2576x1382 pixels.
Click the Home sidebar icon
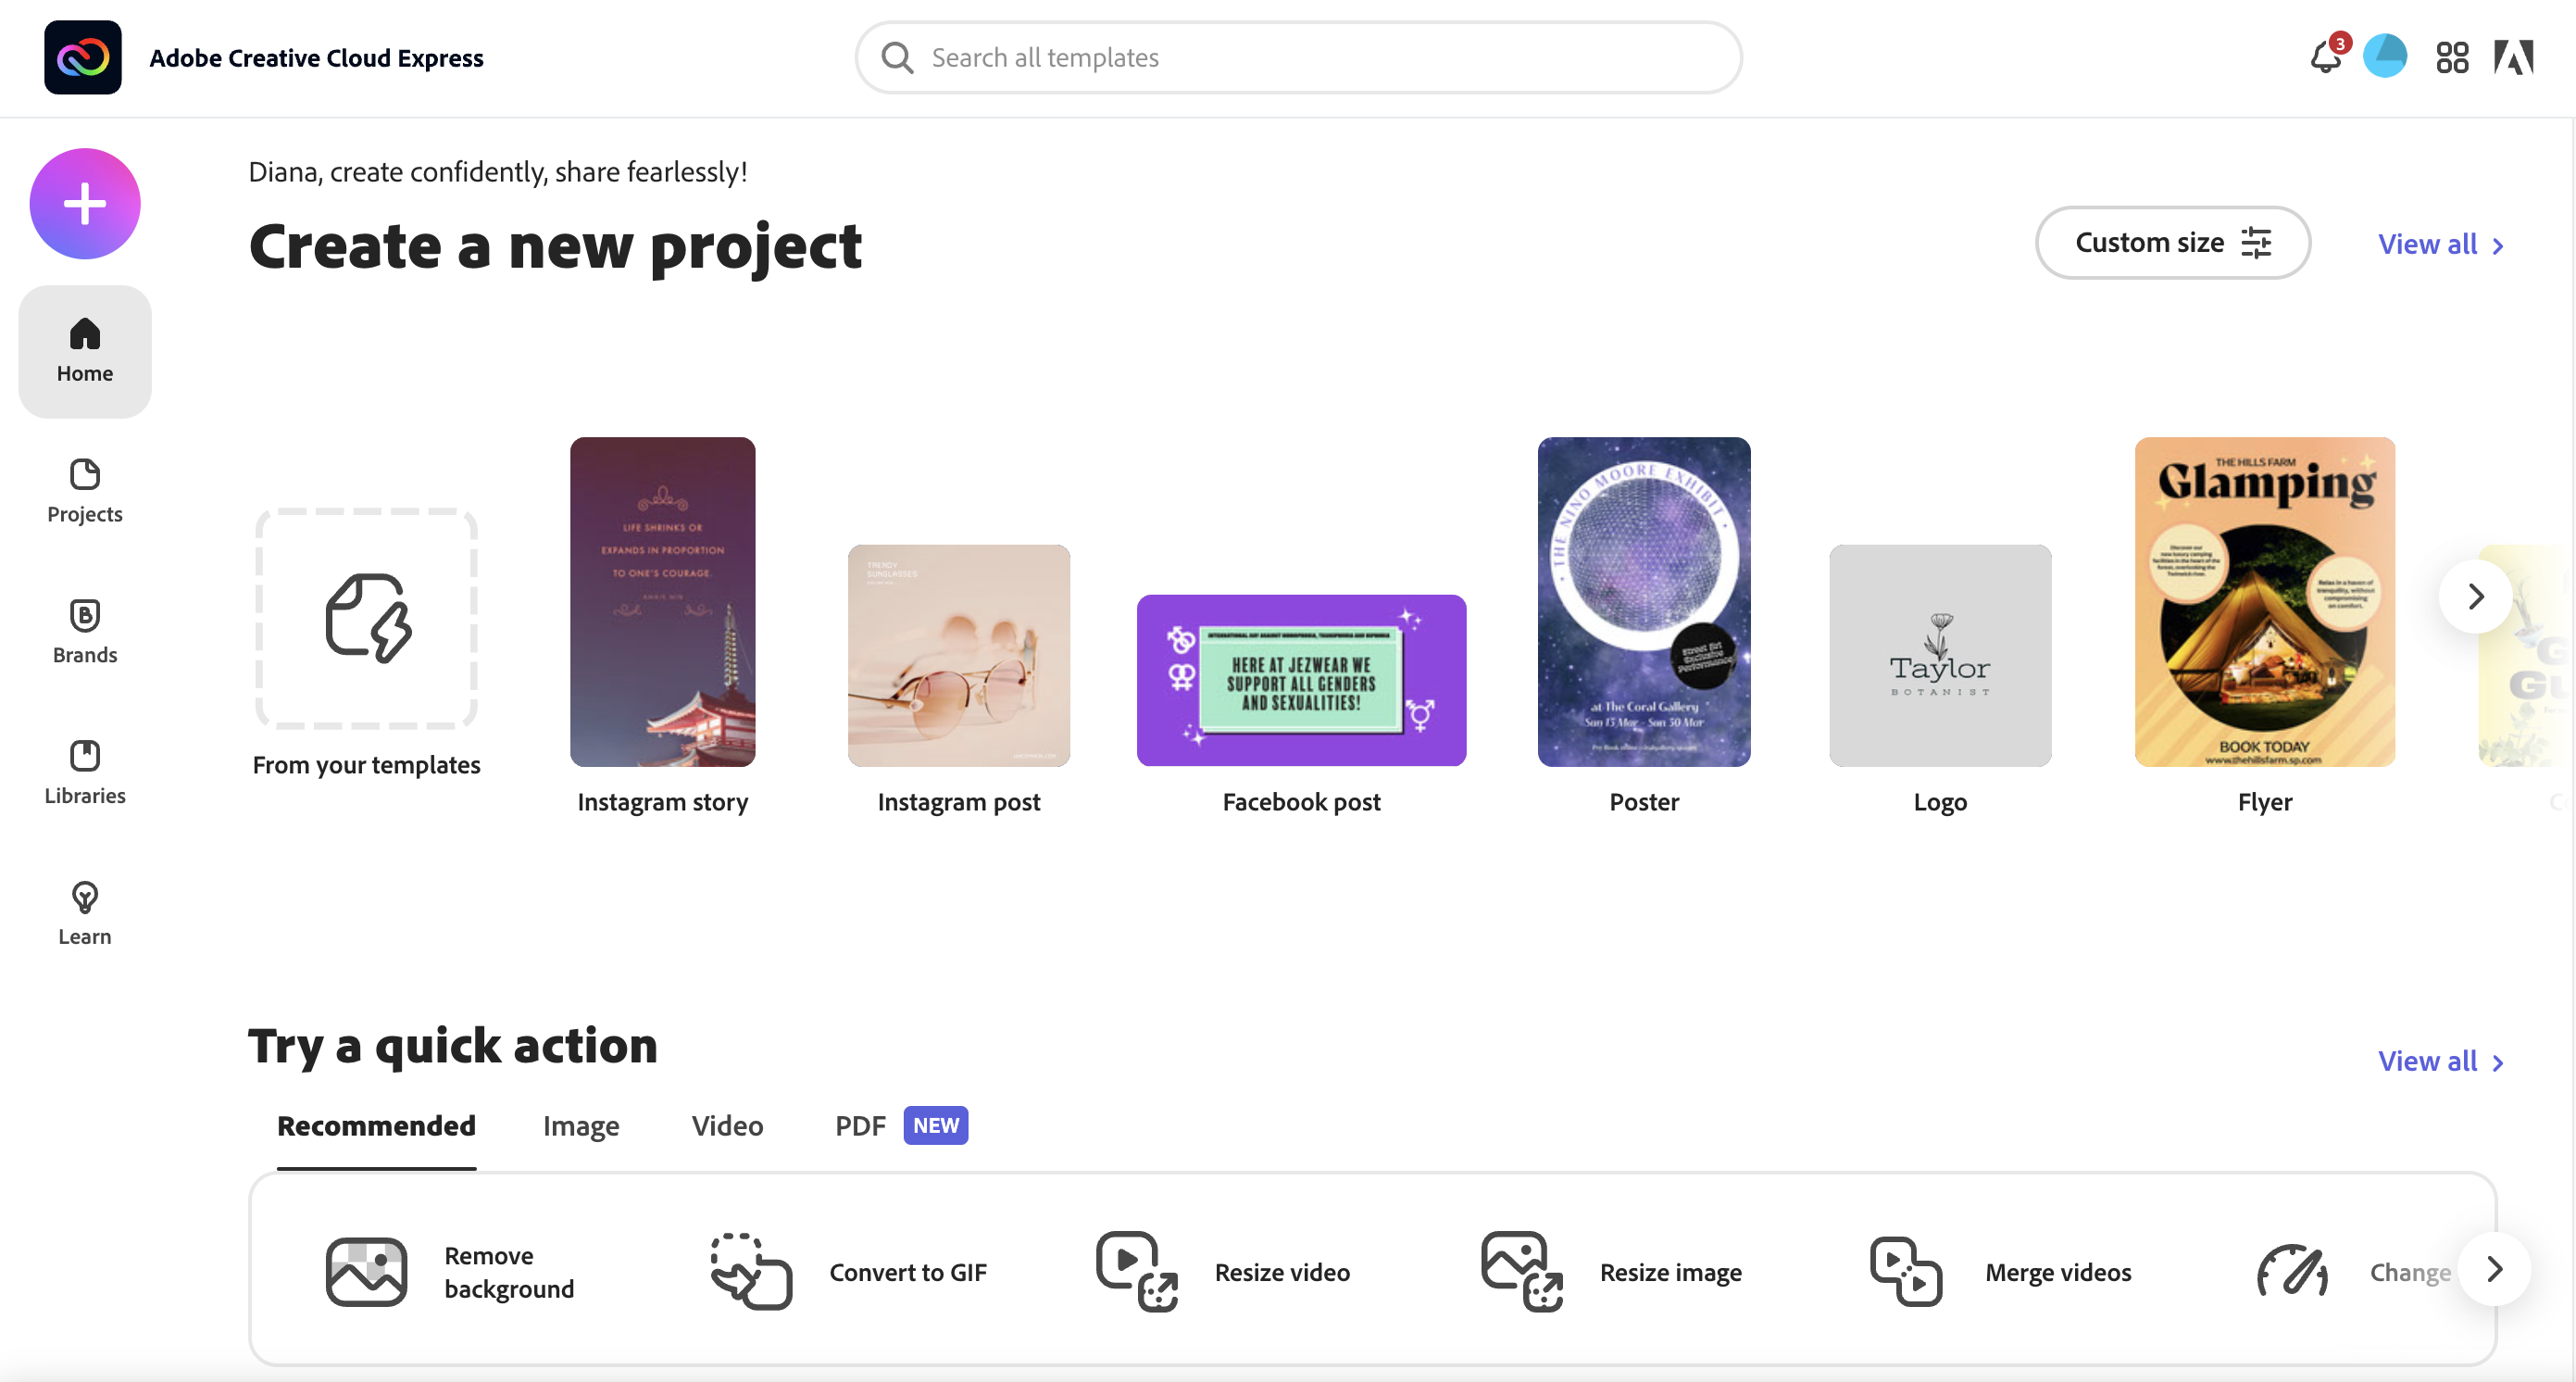pyautogui.click(x=83, y=347)
